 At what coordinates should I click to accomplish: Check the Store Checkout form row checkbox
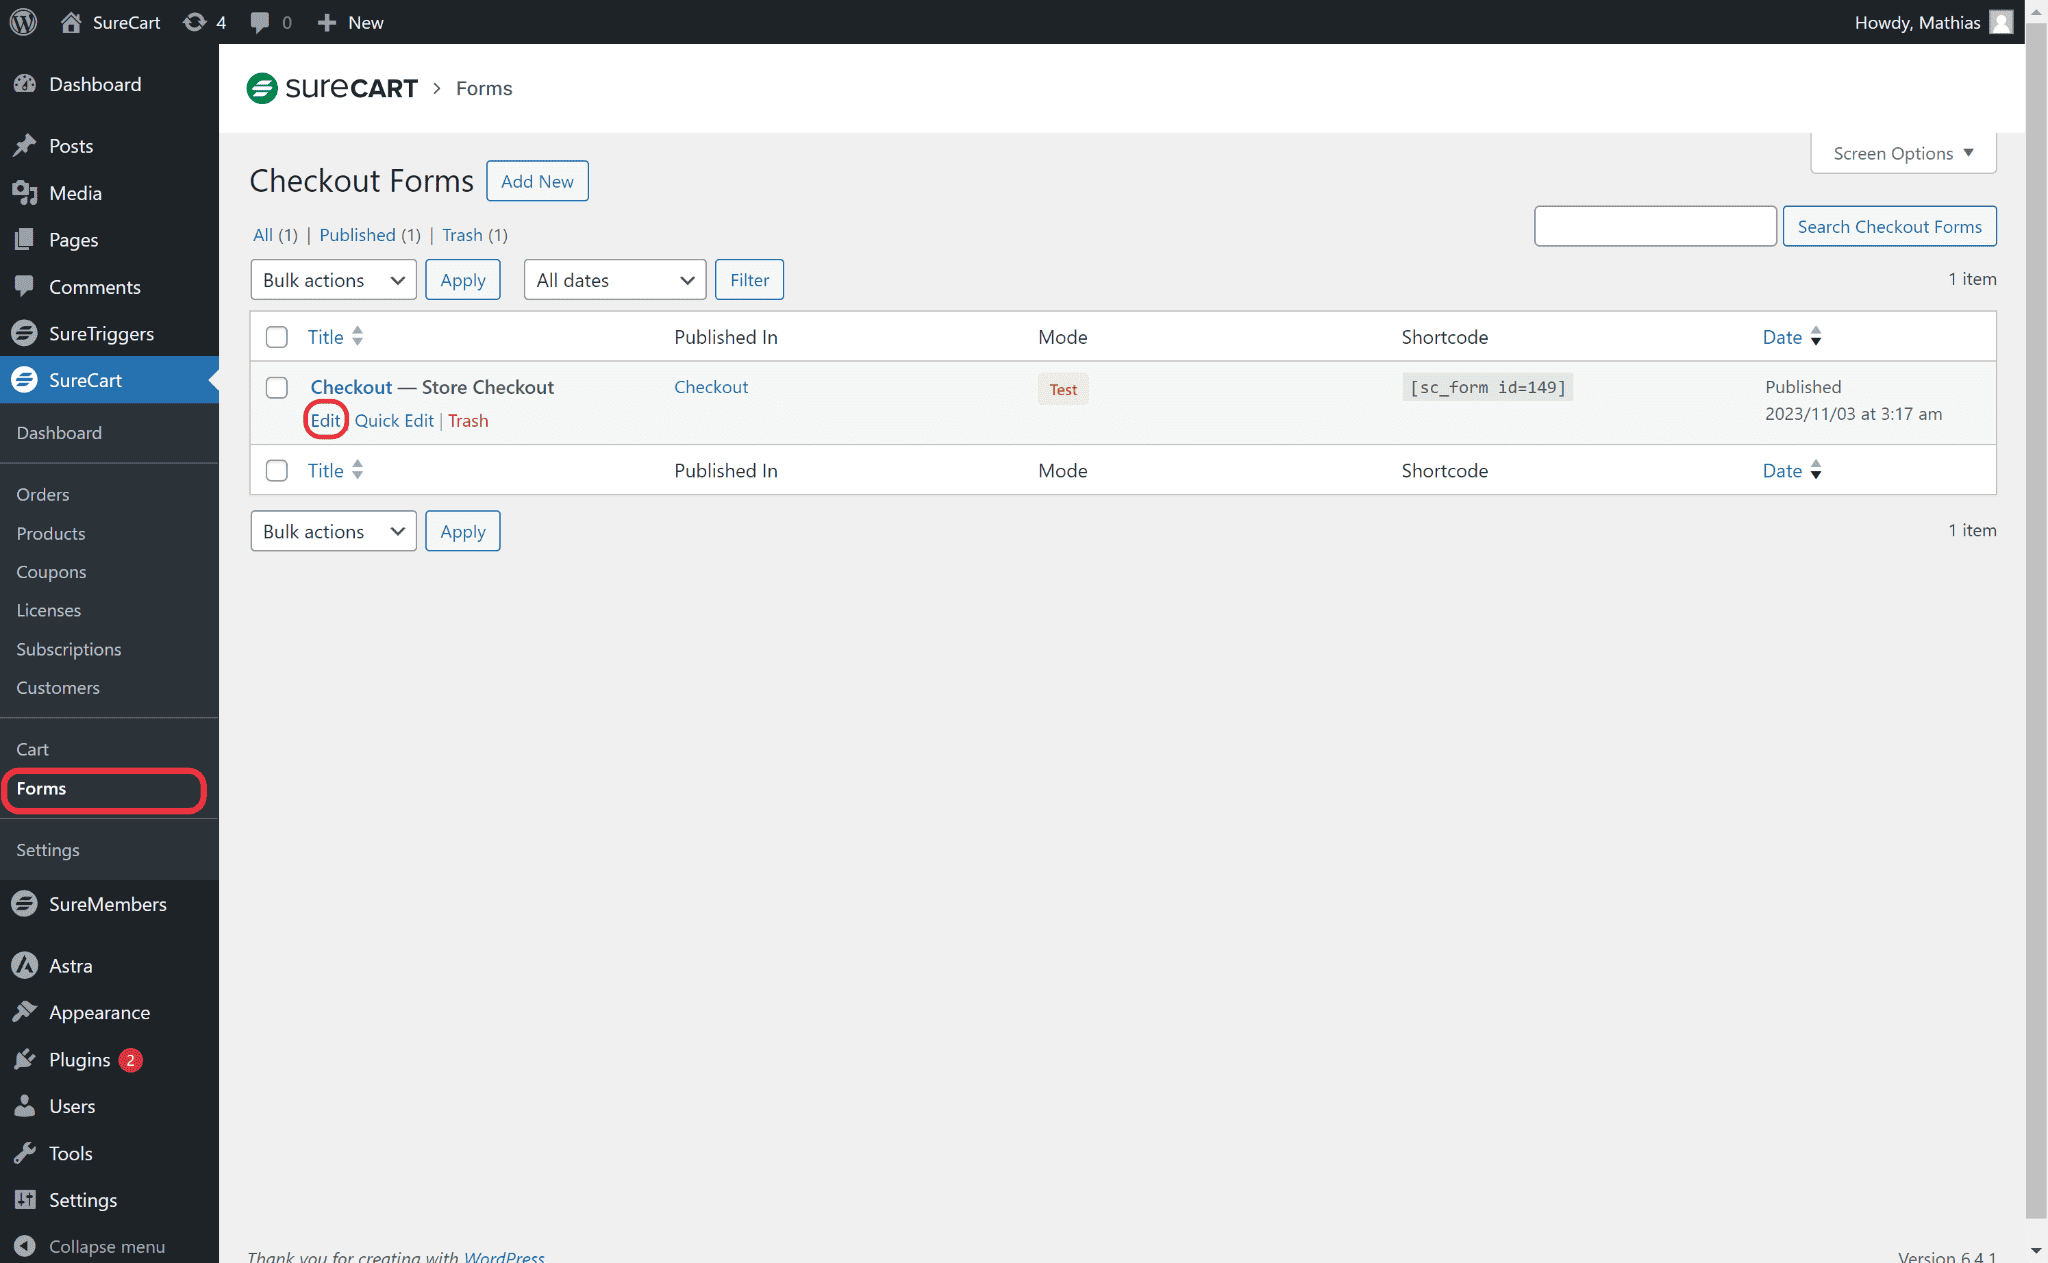tap(277, 388)
